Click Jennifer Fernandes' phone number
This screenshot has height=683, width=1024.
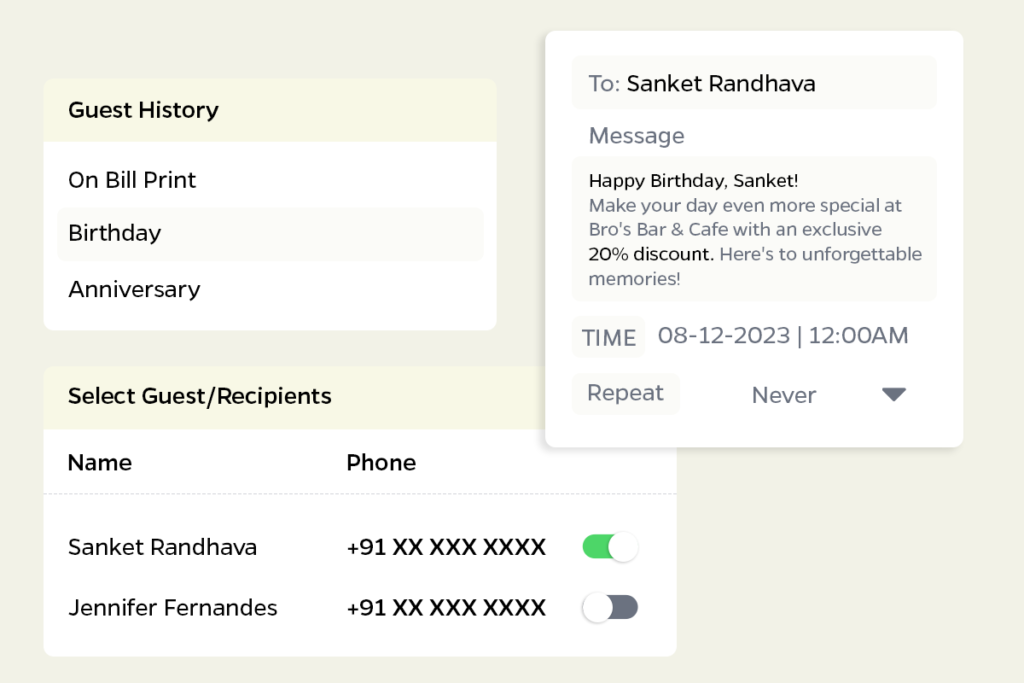tap(446, 607)
